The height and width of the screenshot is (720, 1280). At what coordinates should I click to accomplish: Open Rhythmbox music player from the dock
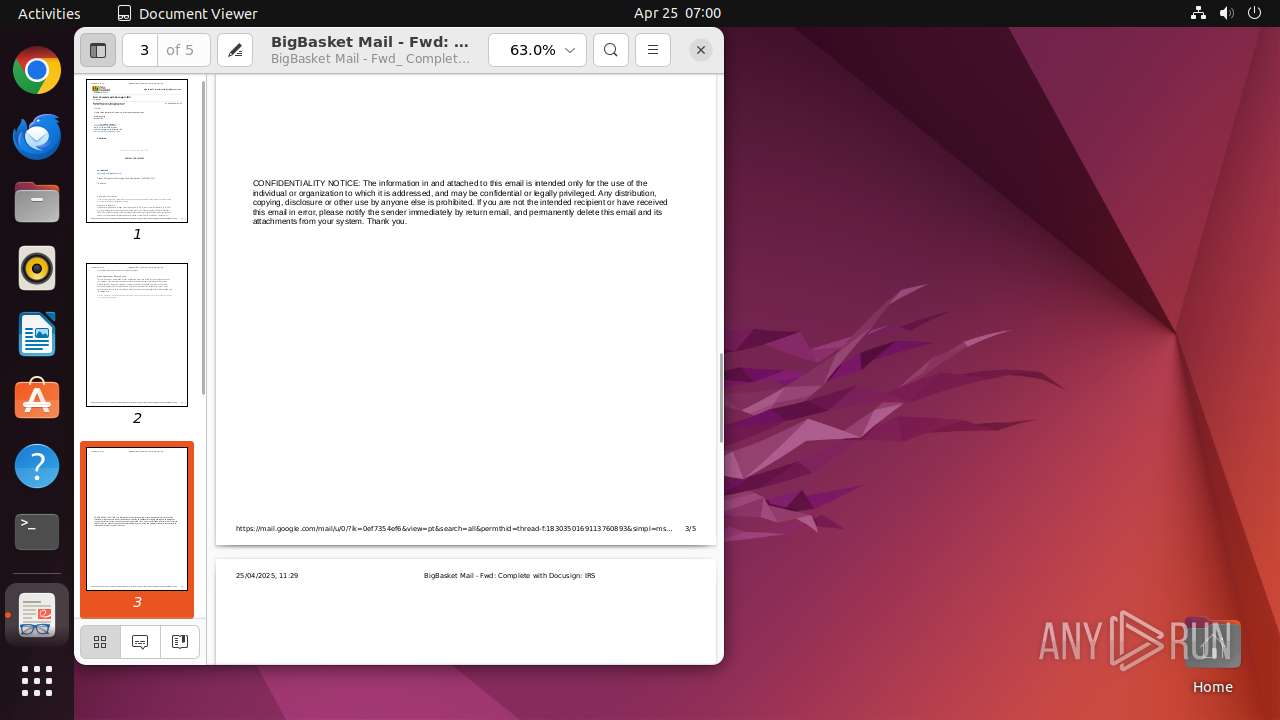point(37,269)
